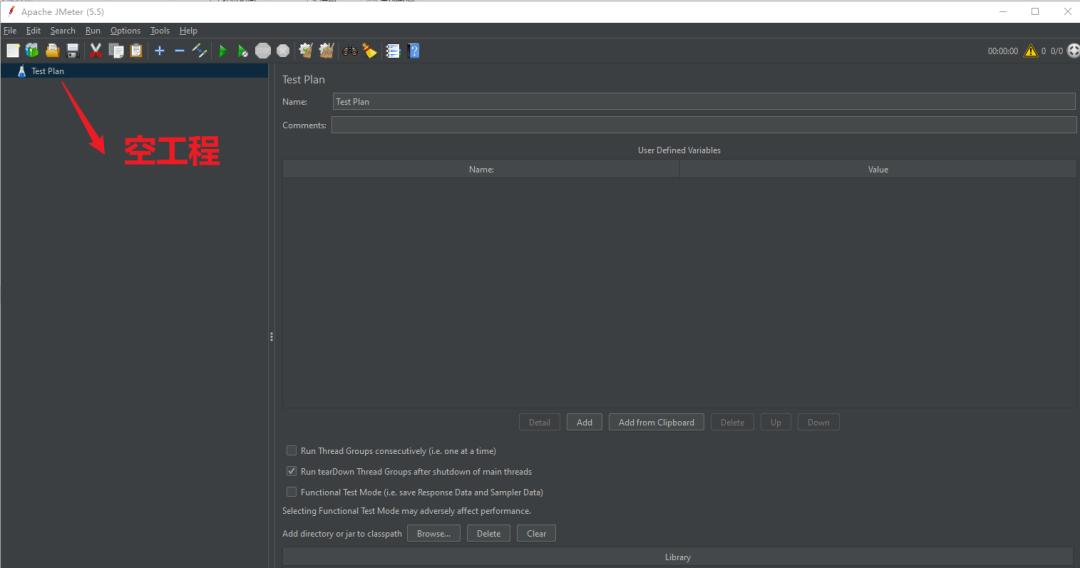
Task: Click the Name input field
Action: click(x=704, y=101)
